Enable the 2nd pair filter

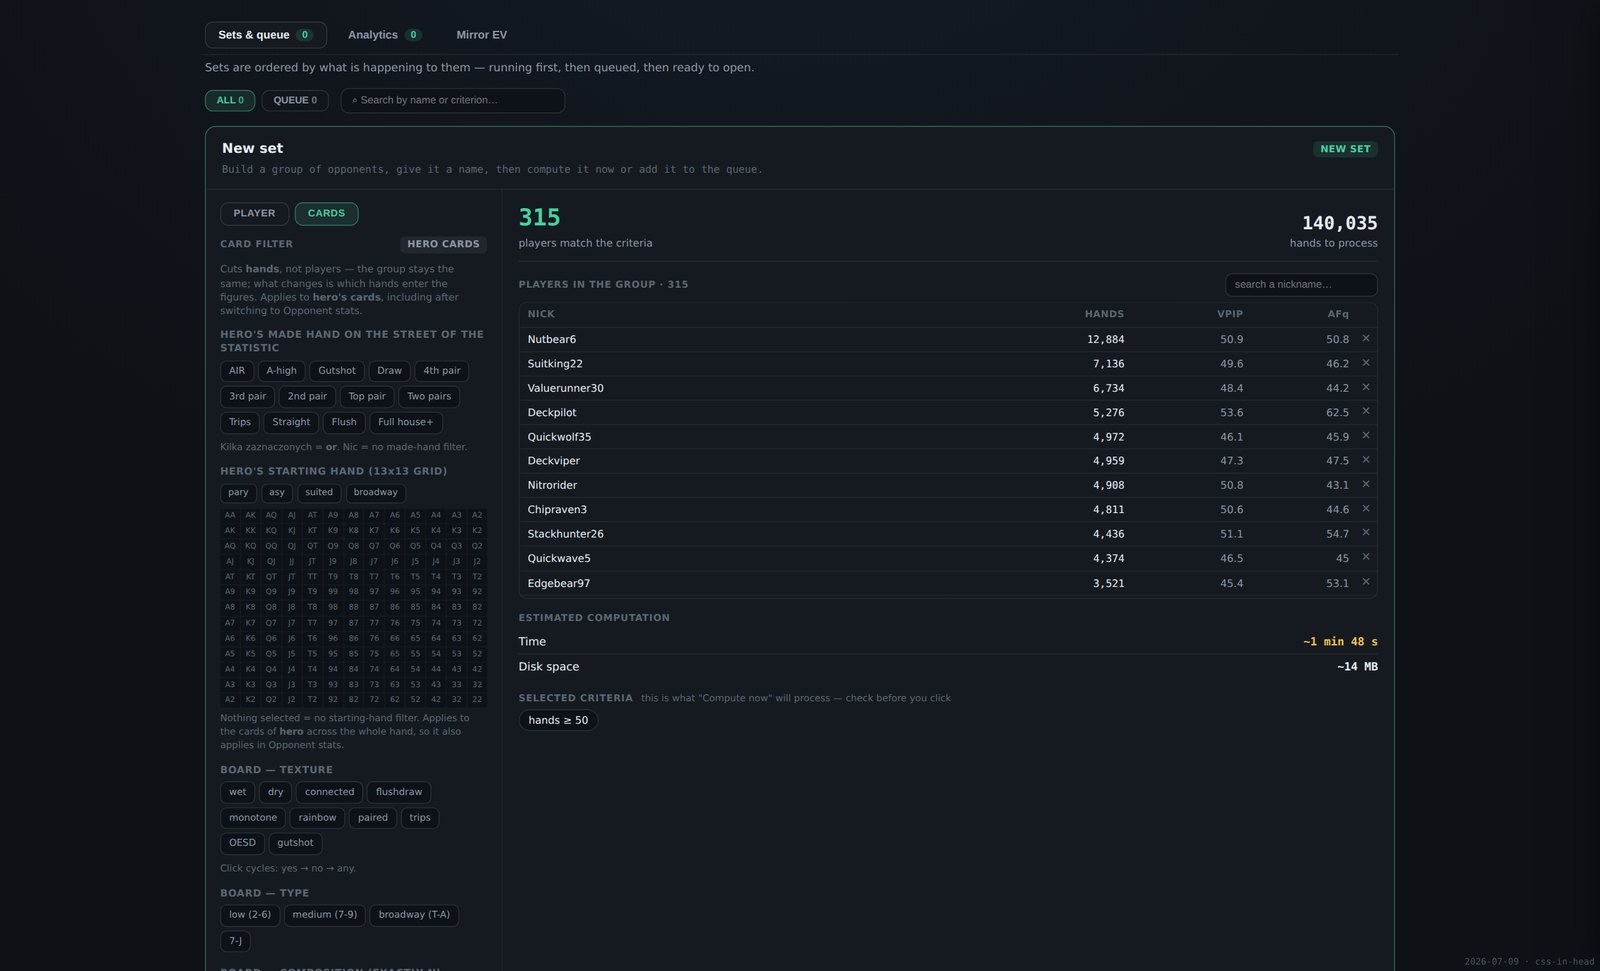click(307, 397)
